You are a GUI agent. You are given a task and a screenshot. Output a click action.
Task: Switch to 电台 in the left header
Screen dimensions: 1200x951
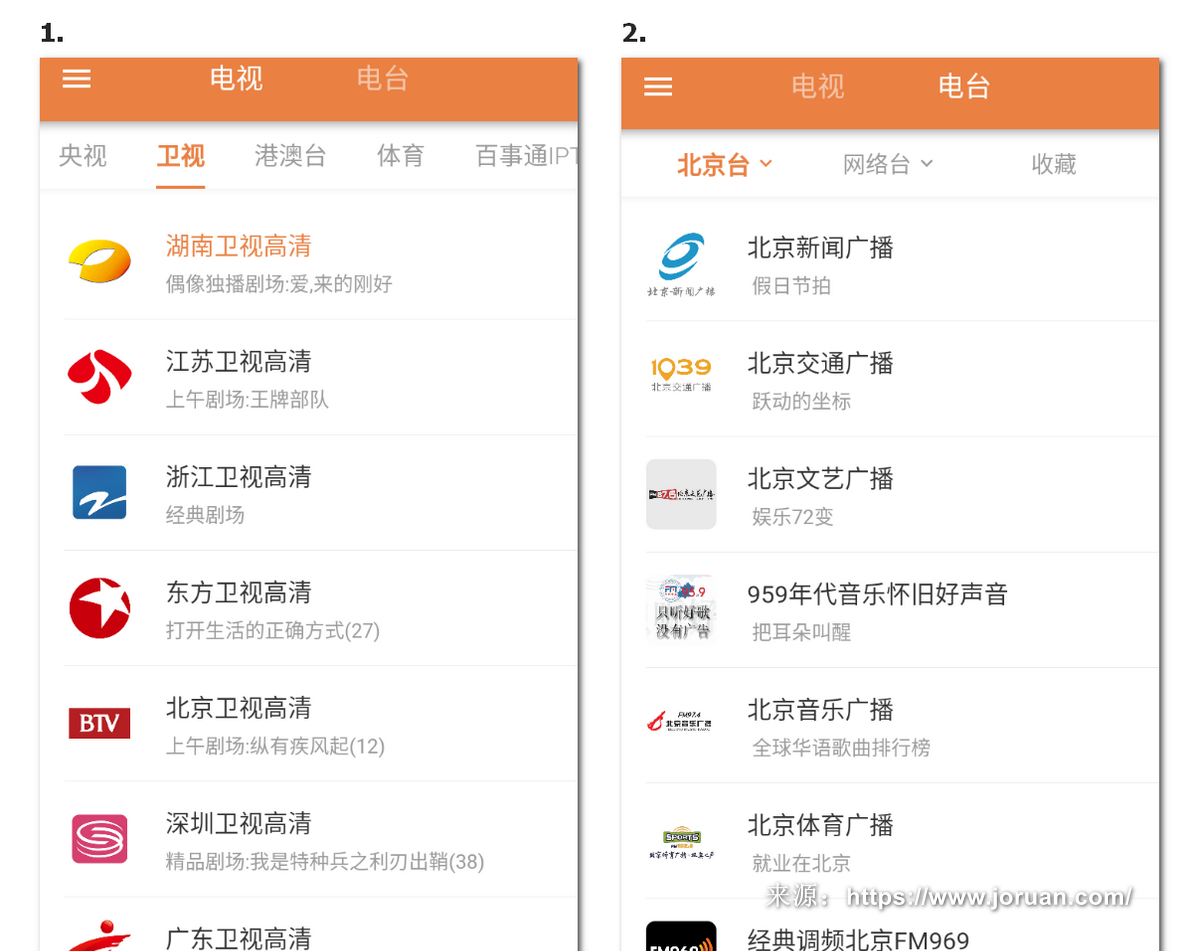(382, 79)
